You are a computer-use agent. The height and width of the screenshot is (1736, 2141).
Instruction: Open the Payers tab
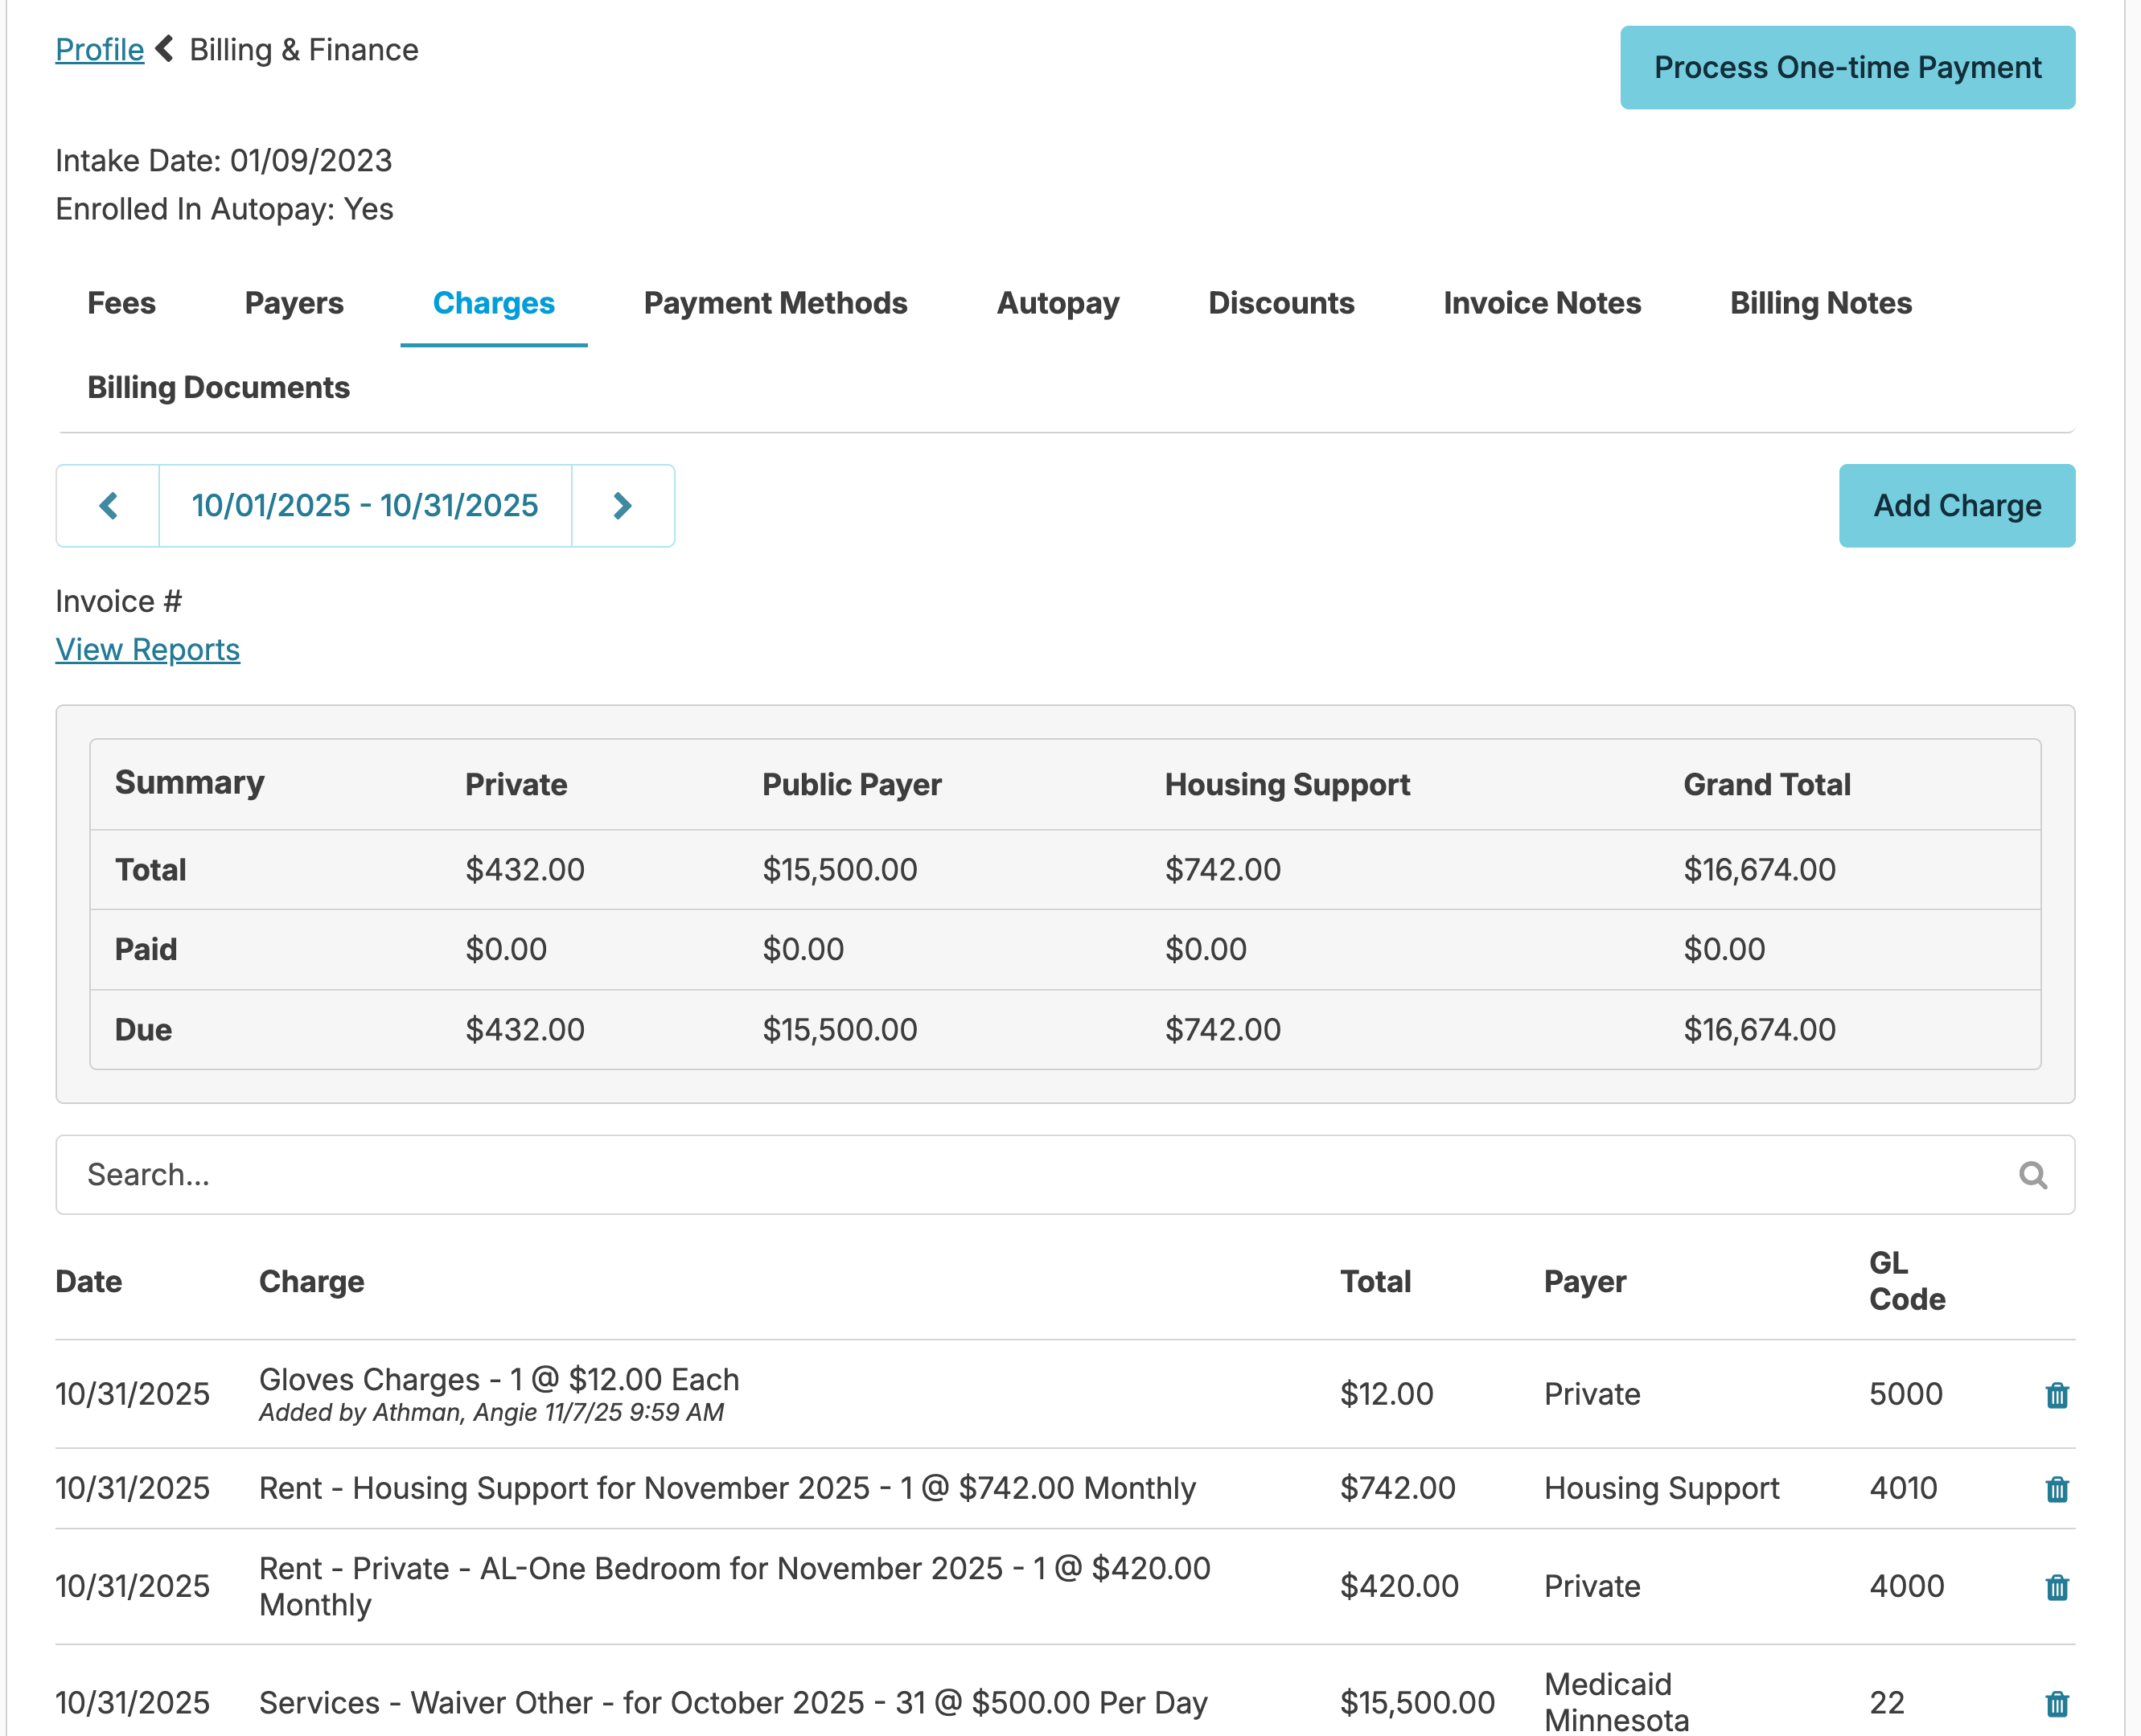coord(294,303)
